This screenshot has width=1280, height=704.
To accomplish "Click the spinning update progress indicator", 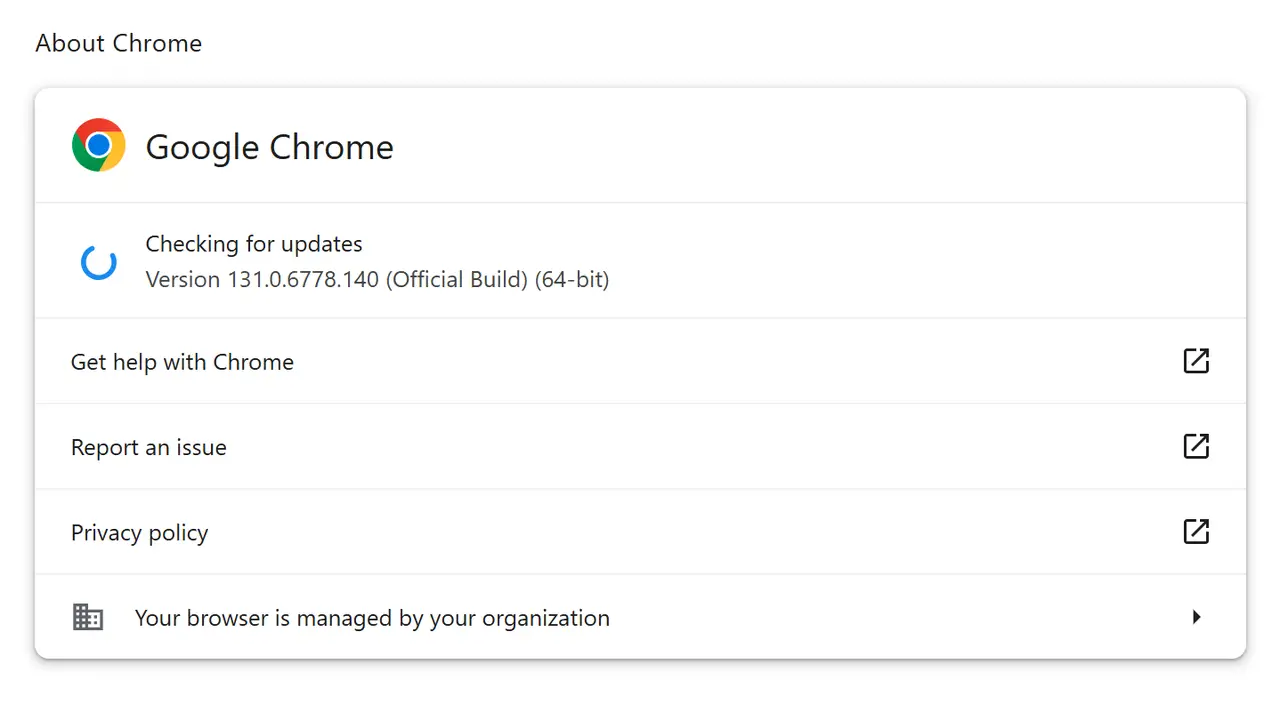I will [98, 262].
